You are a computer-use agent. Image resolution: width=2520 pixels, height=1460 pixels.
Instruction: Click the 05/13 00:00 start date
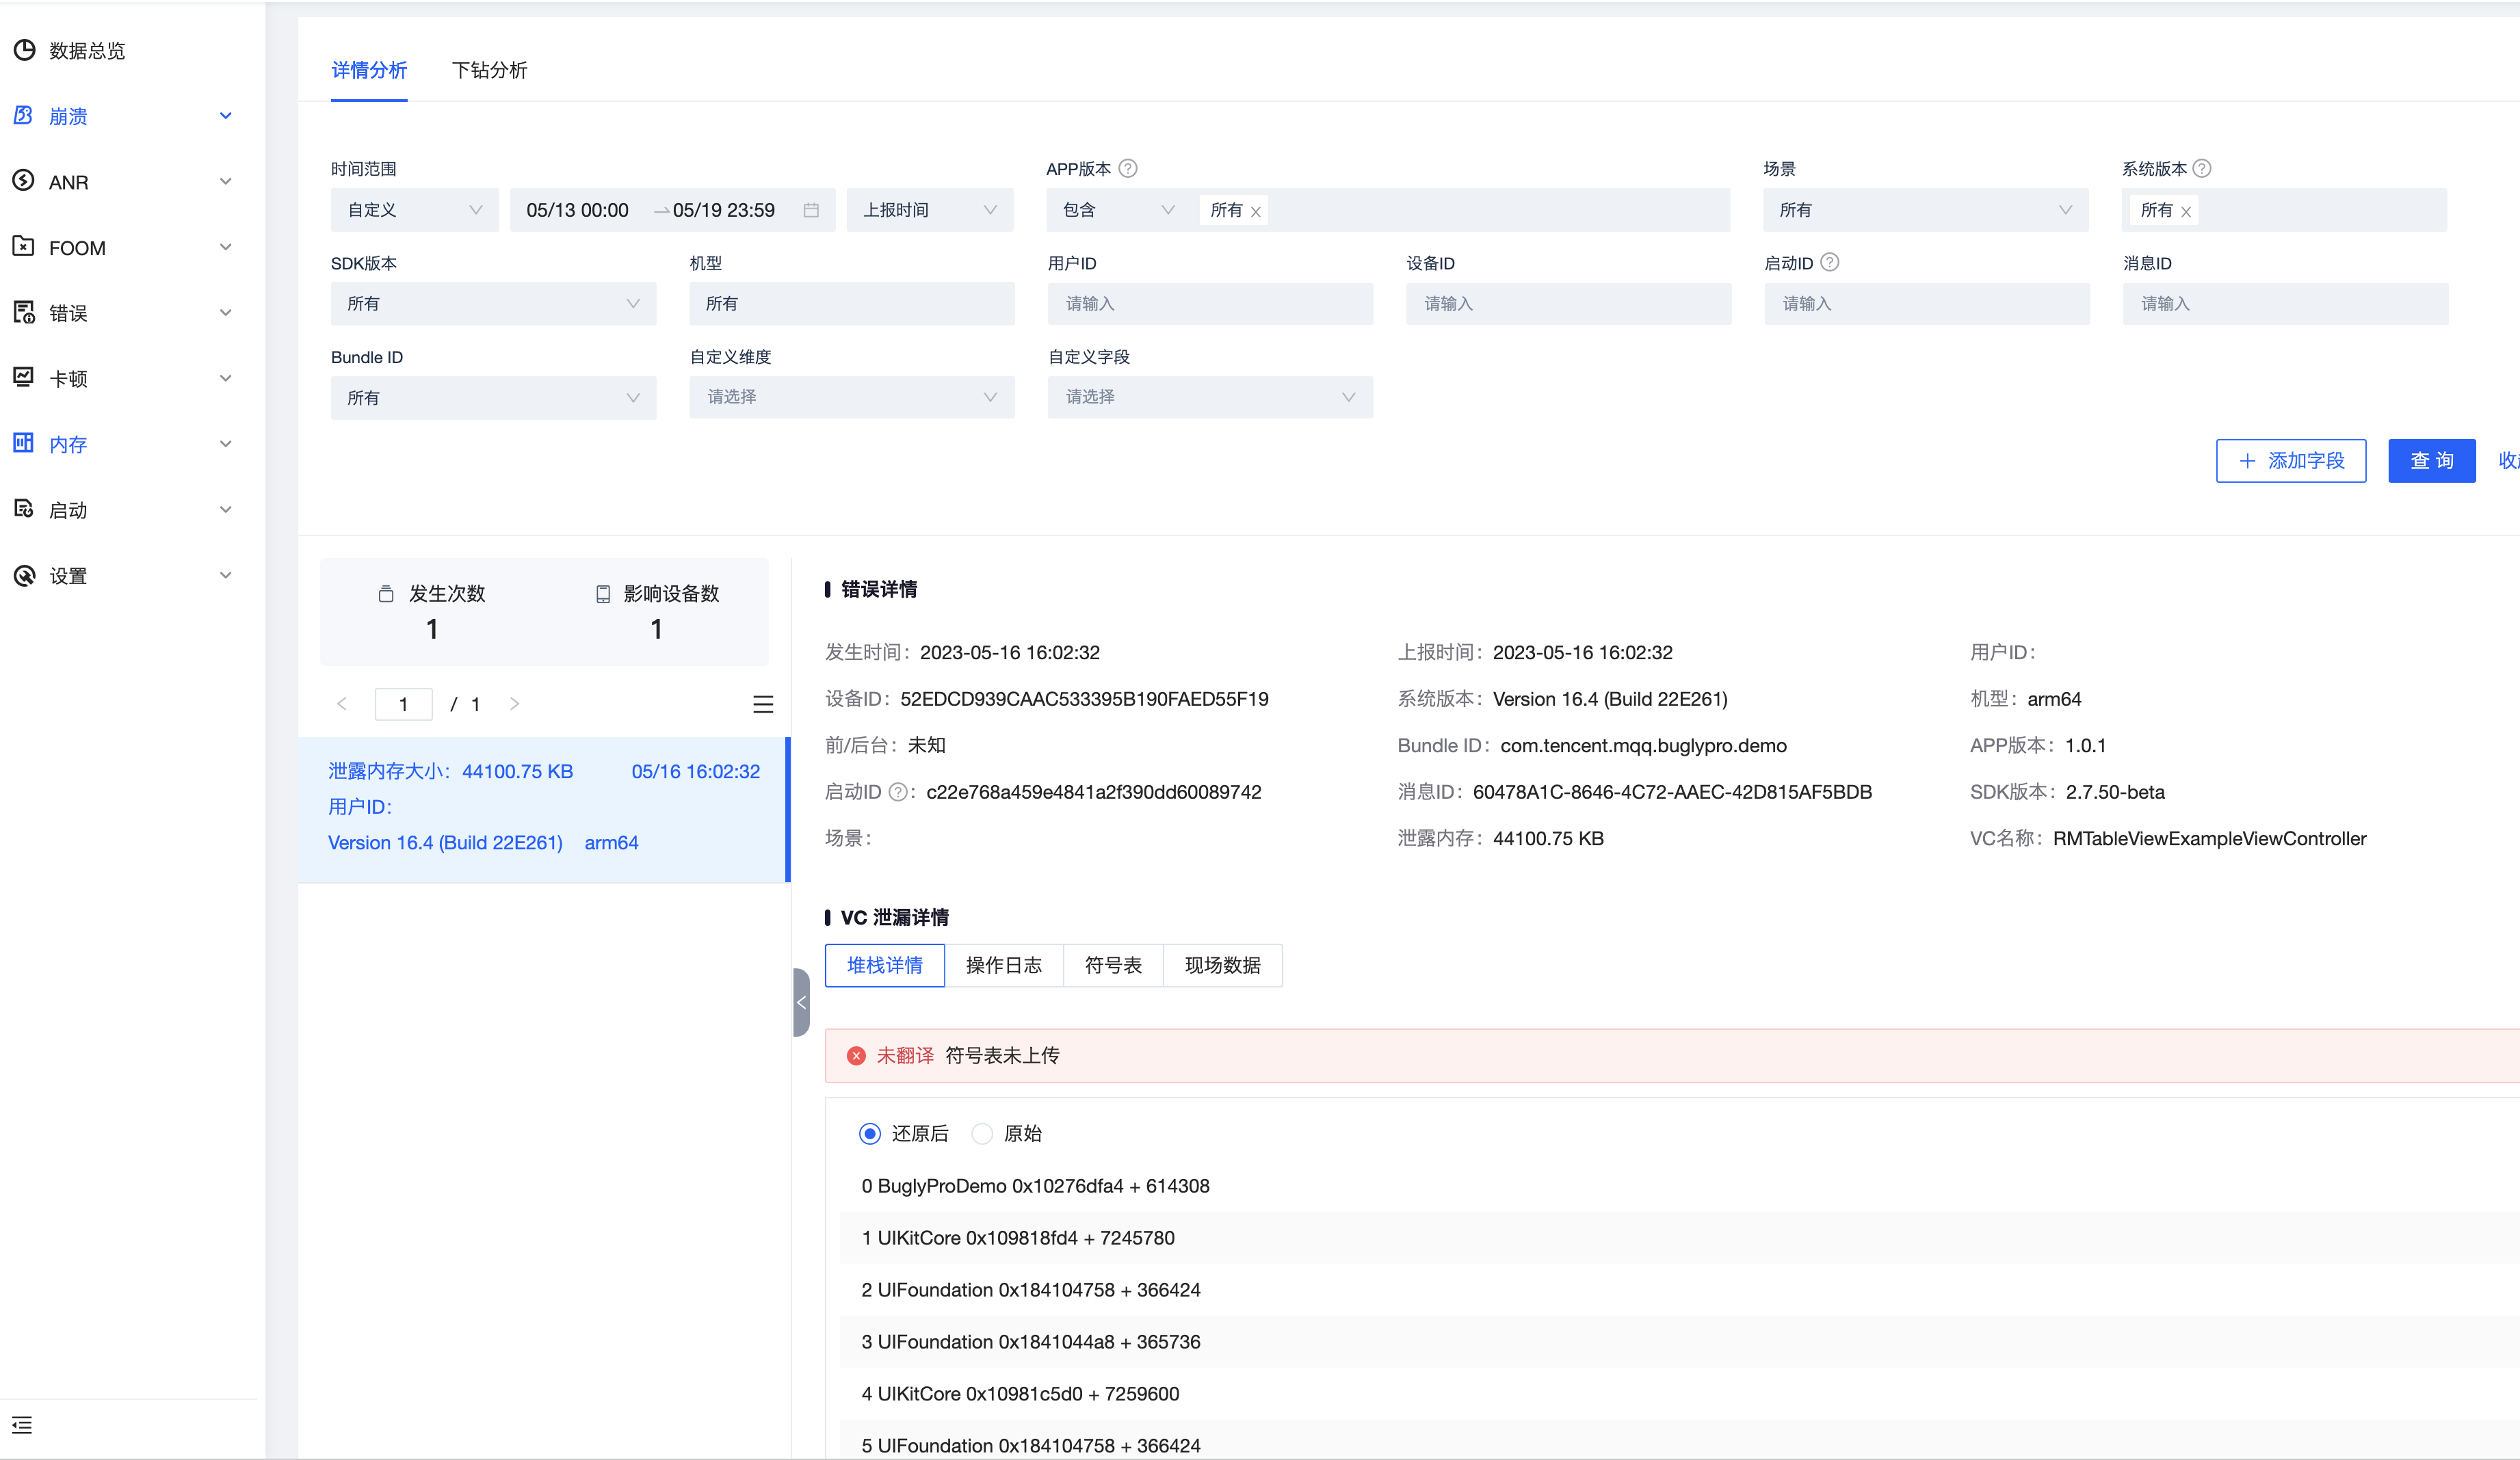click(577, 210)
